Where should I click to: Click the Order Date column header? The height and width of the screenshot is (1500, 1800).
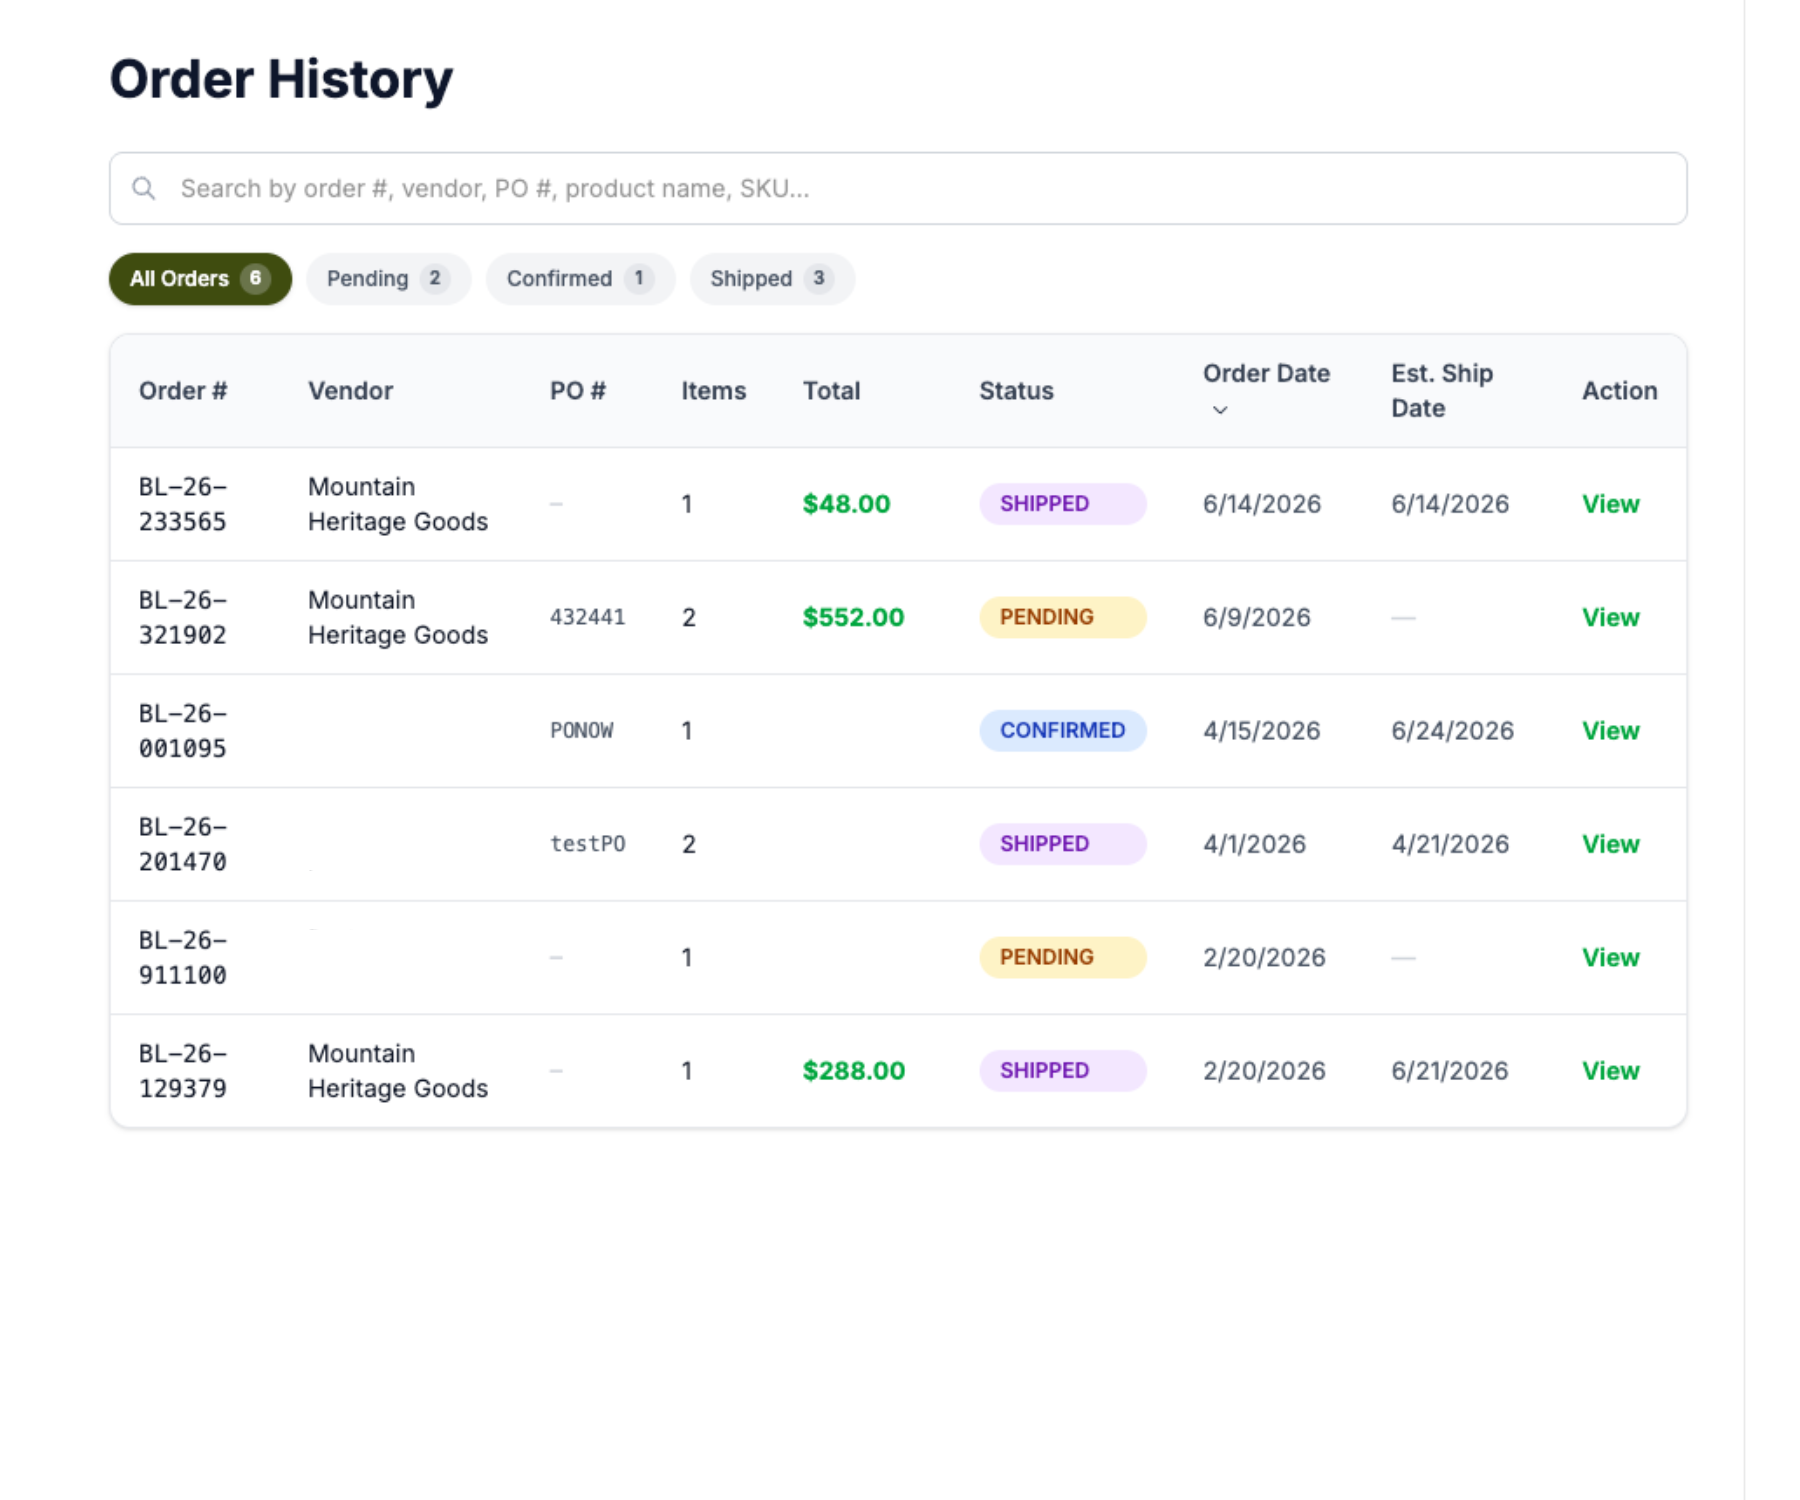point(1266,374)
